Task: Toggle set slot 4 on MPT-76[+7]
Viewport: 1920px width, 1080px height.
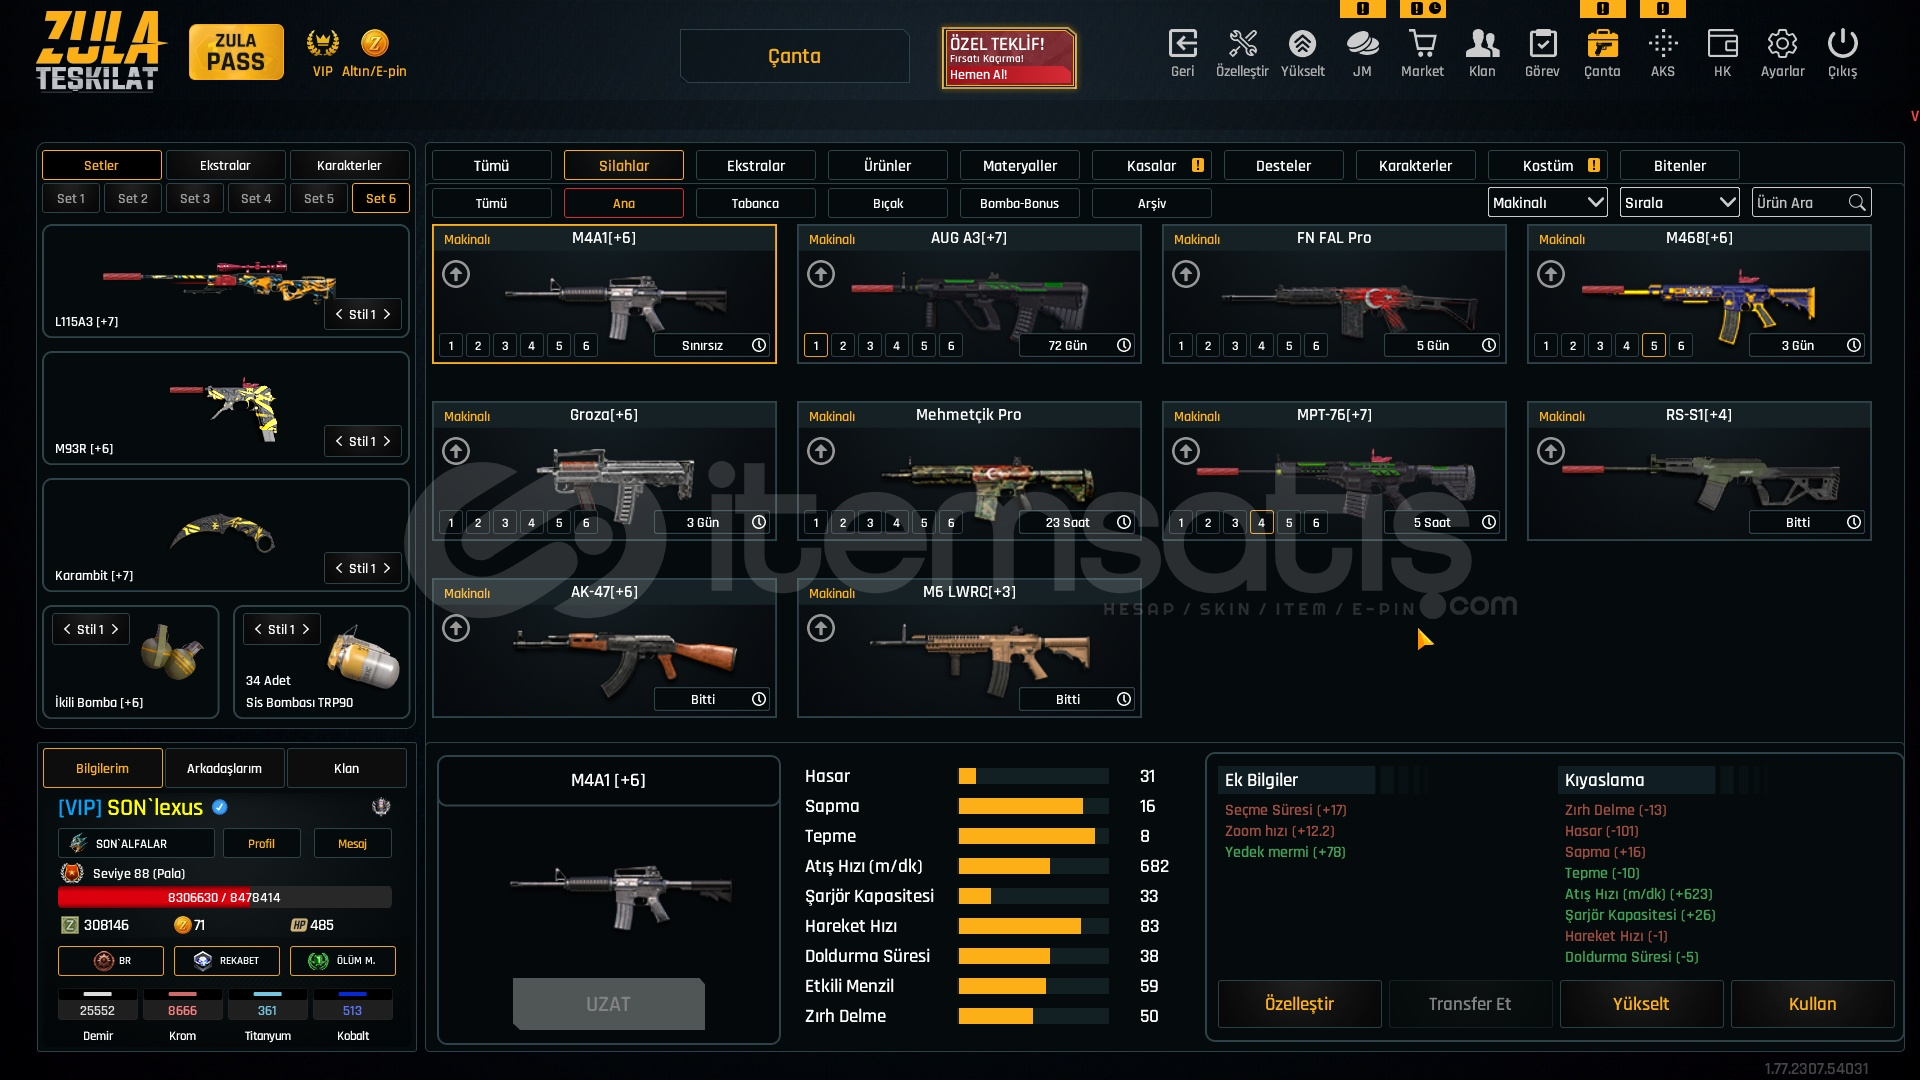Action: point(1262,522)
